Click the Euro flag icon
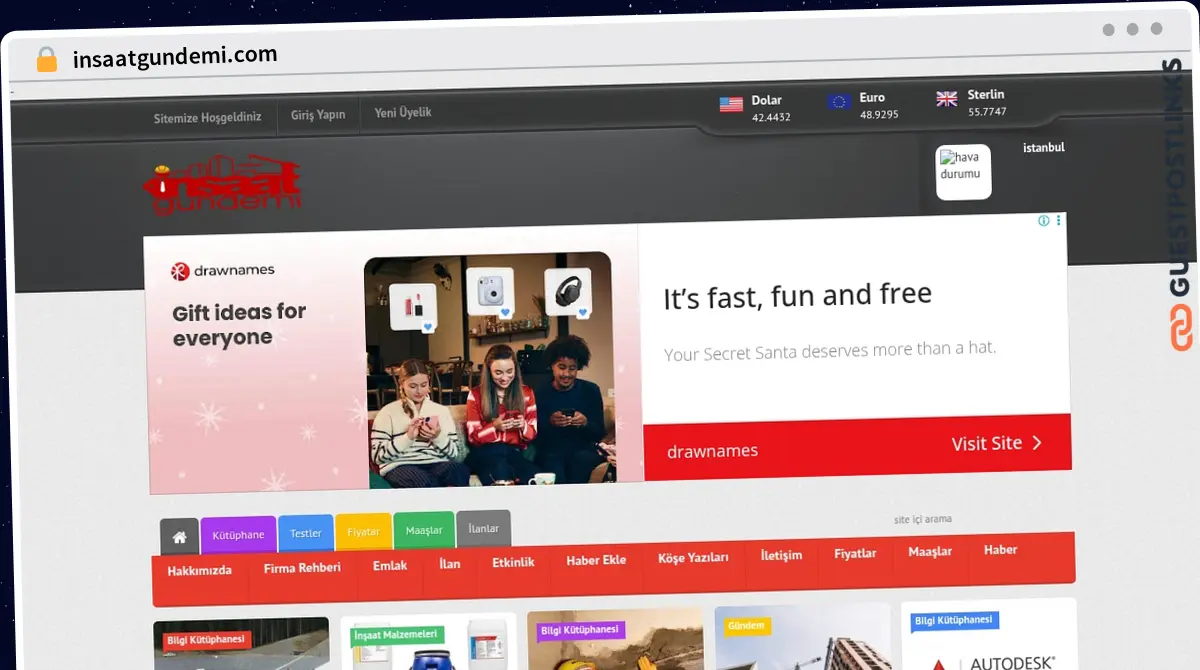Viewport: 1200px width, 670px height. point(839,101)
